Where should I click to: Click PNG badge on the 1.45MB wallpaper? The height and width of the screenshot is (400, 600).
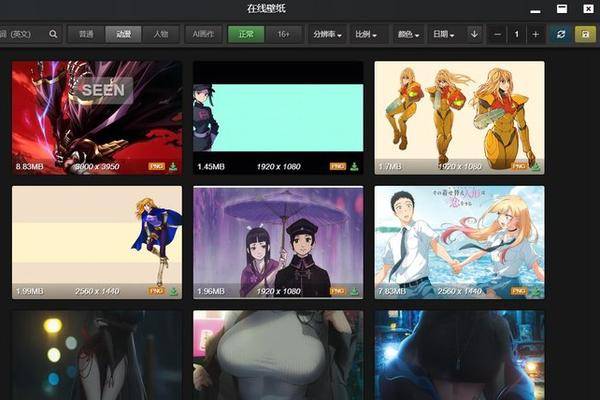pos(338,166)
